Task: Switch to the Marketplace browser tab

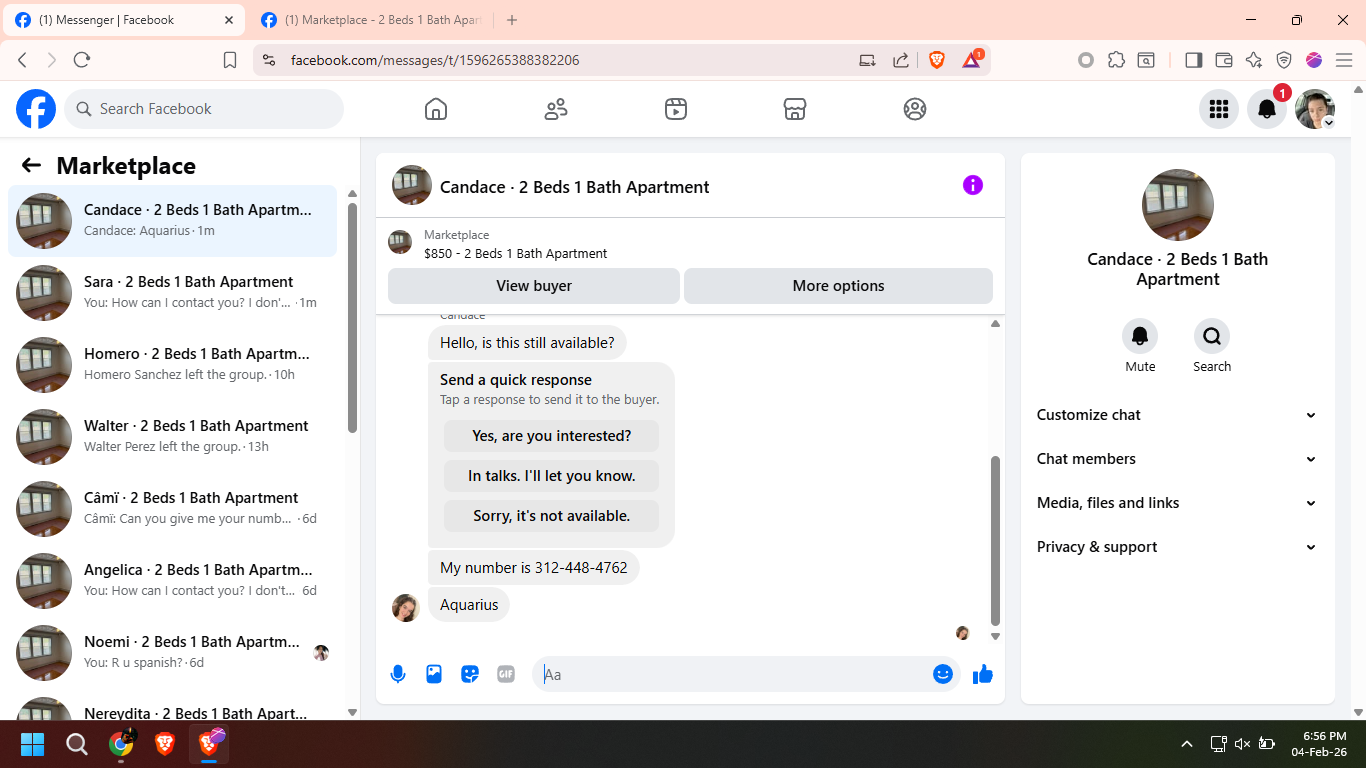Action: 371,20
